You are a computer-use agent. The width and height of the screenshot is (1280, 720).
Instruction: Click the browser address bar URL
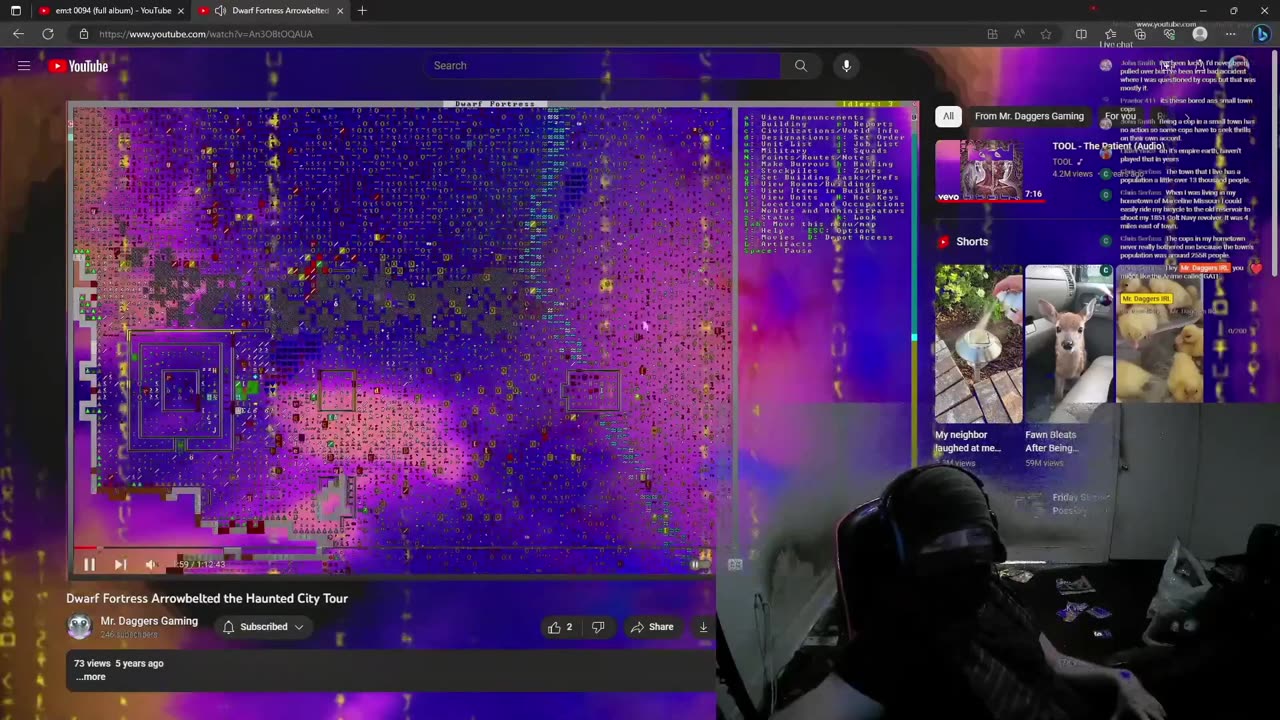click(x=206, y=34)
